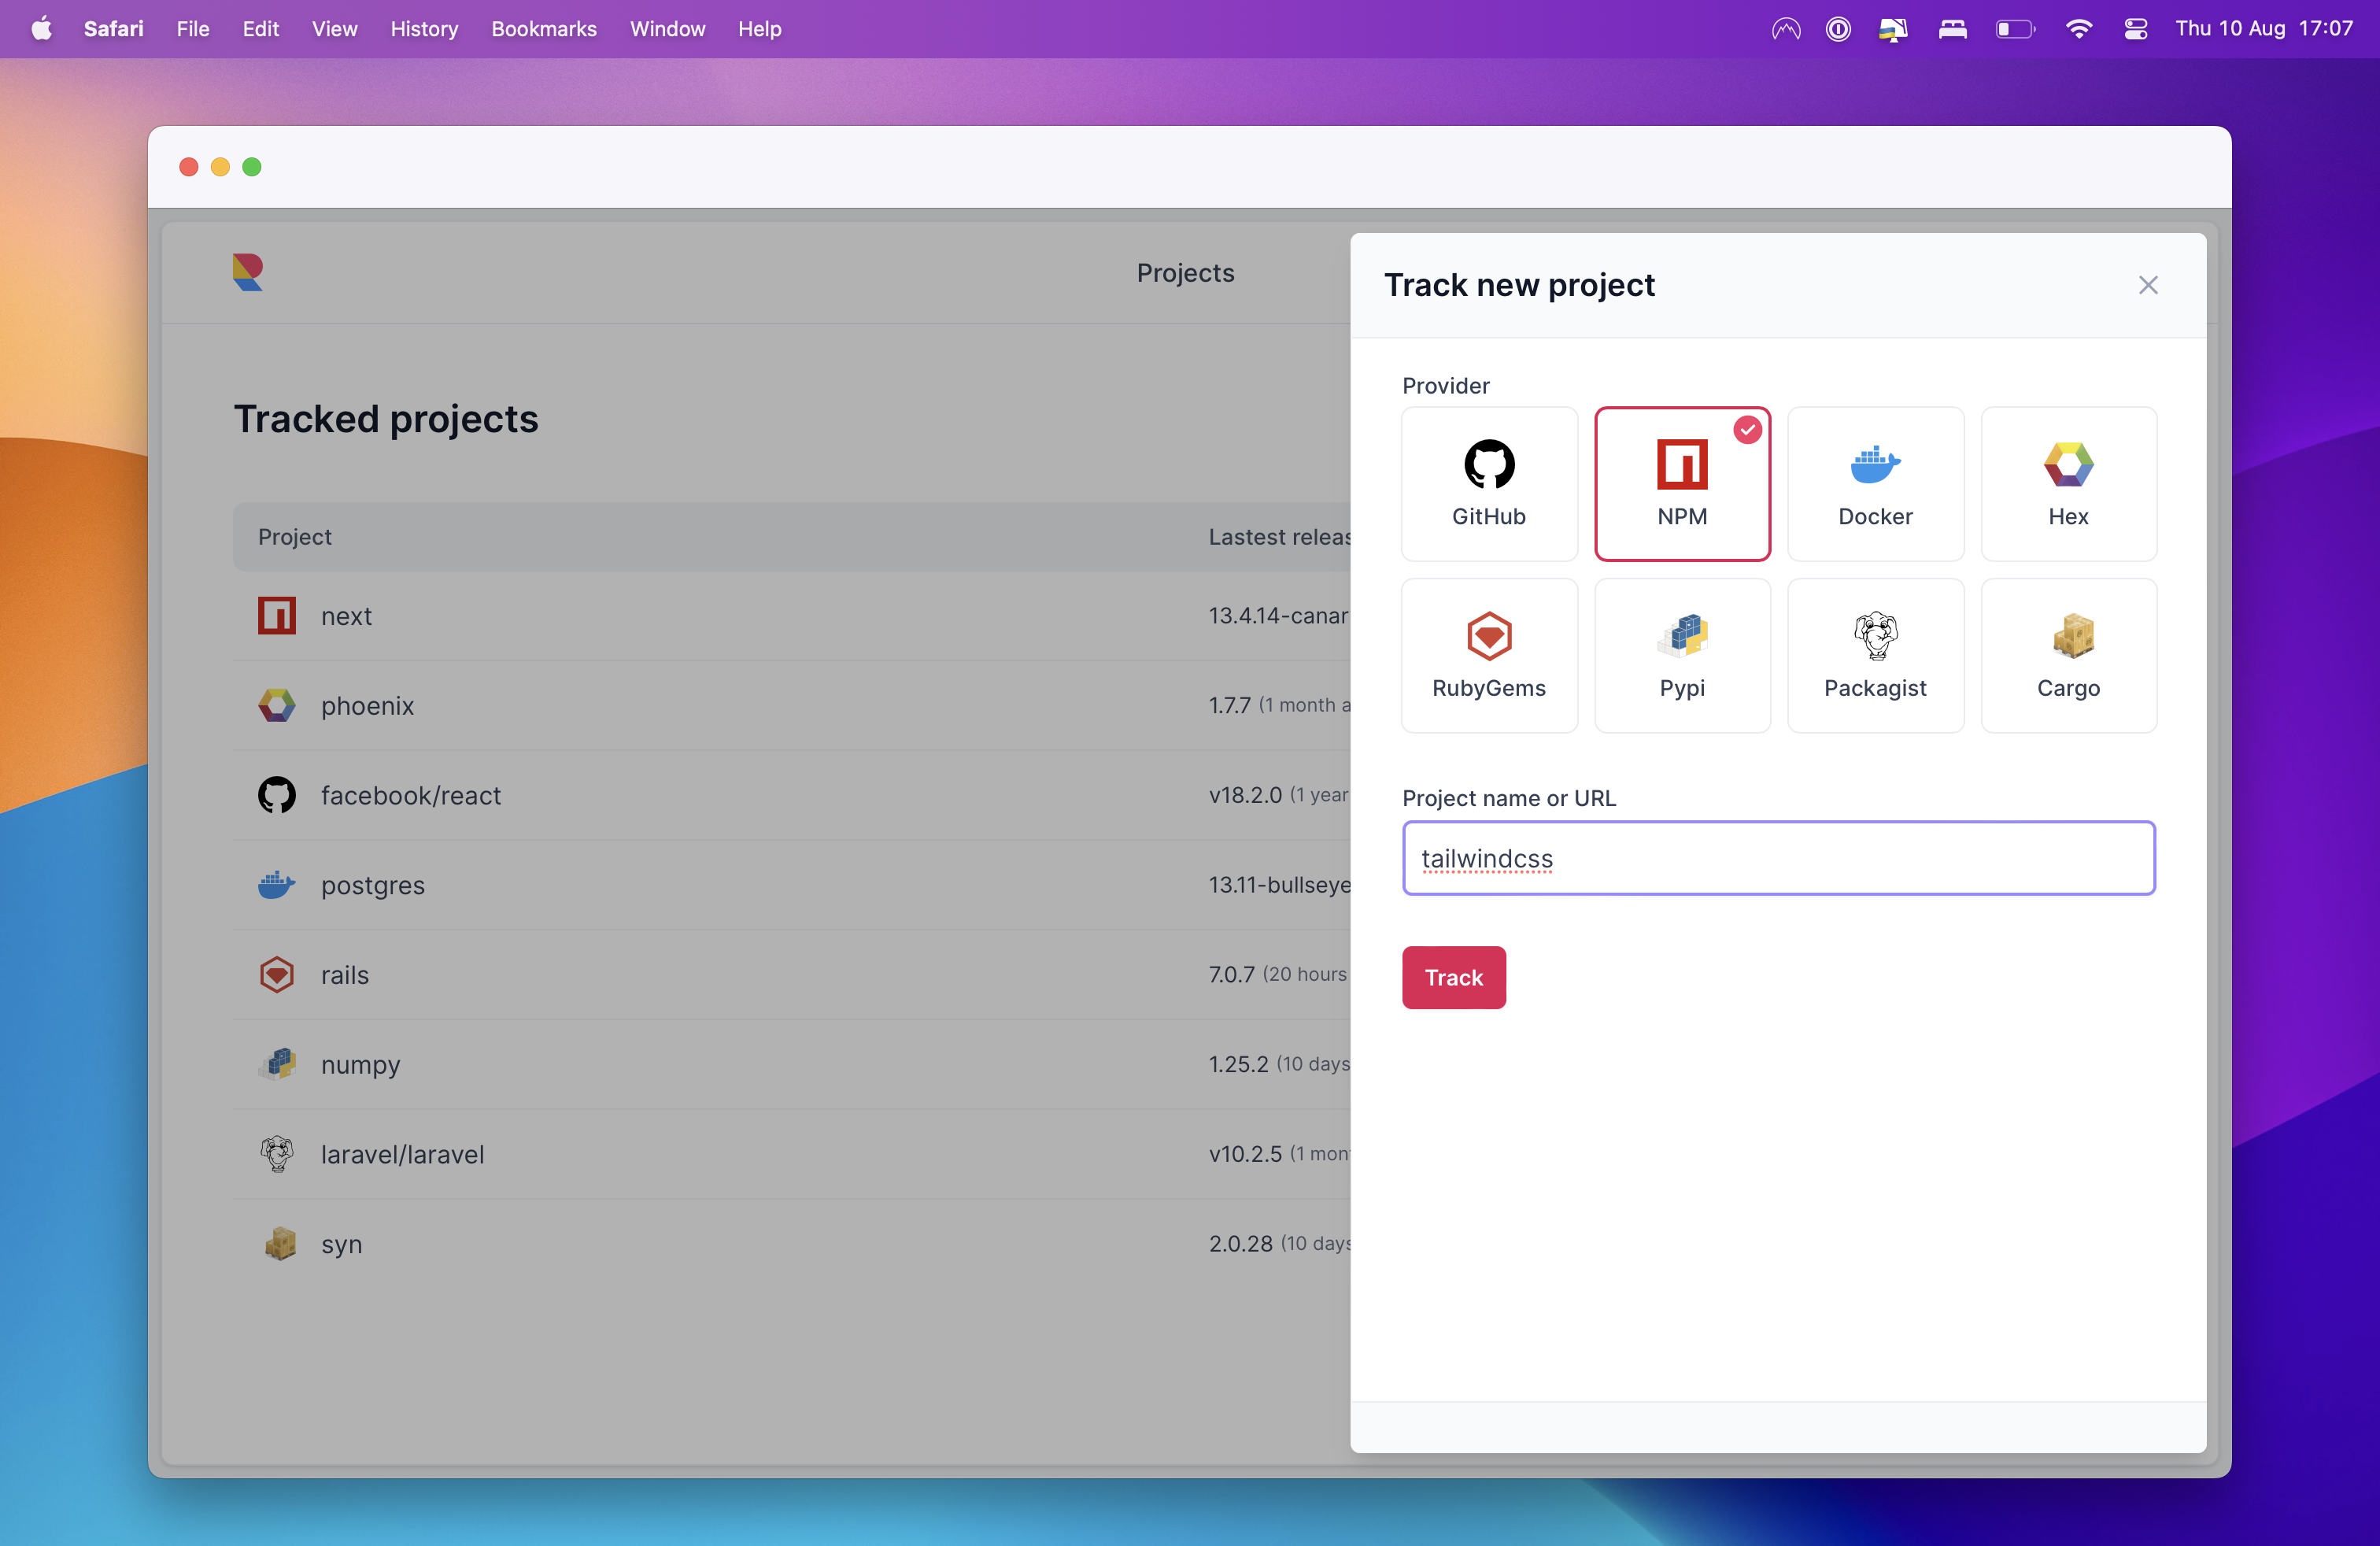This screenshot has width=2380, height=1546.
Task: Open the facebook/react project row
Action: point(791,795)
